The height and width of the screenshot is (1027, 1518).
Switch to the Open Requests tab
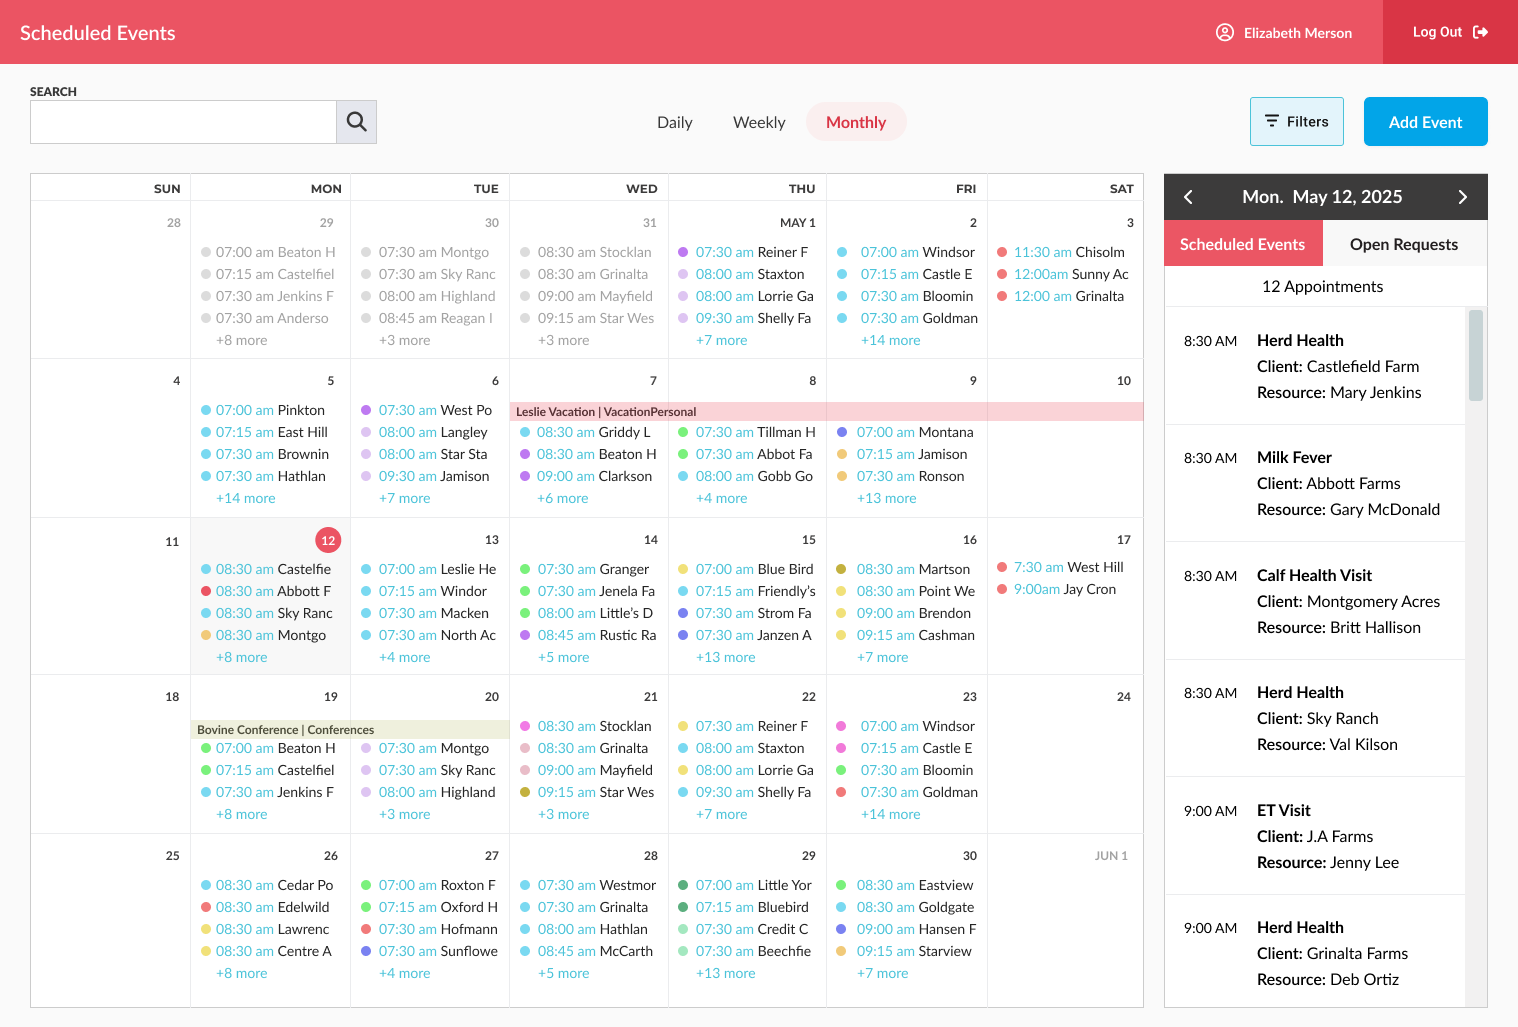click(x=1403, y=243)
